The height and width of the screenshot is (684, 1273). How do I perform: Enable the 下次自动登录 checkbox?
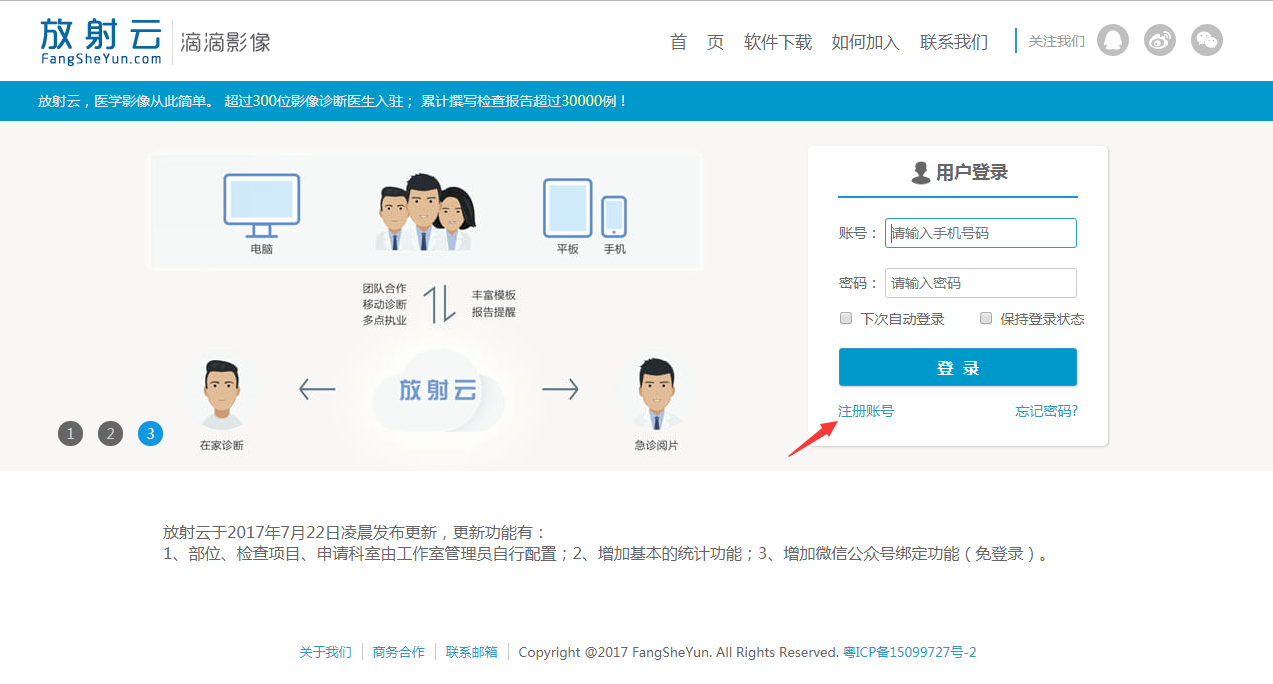[846, 319]
